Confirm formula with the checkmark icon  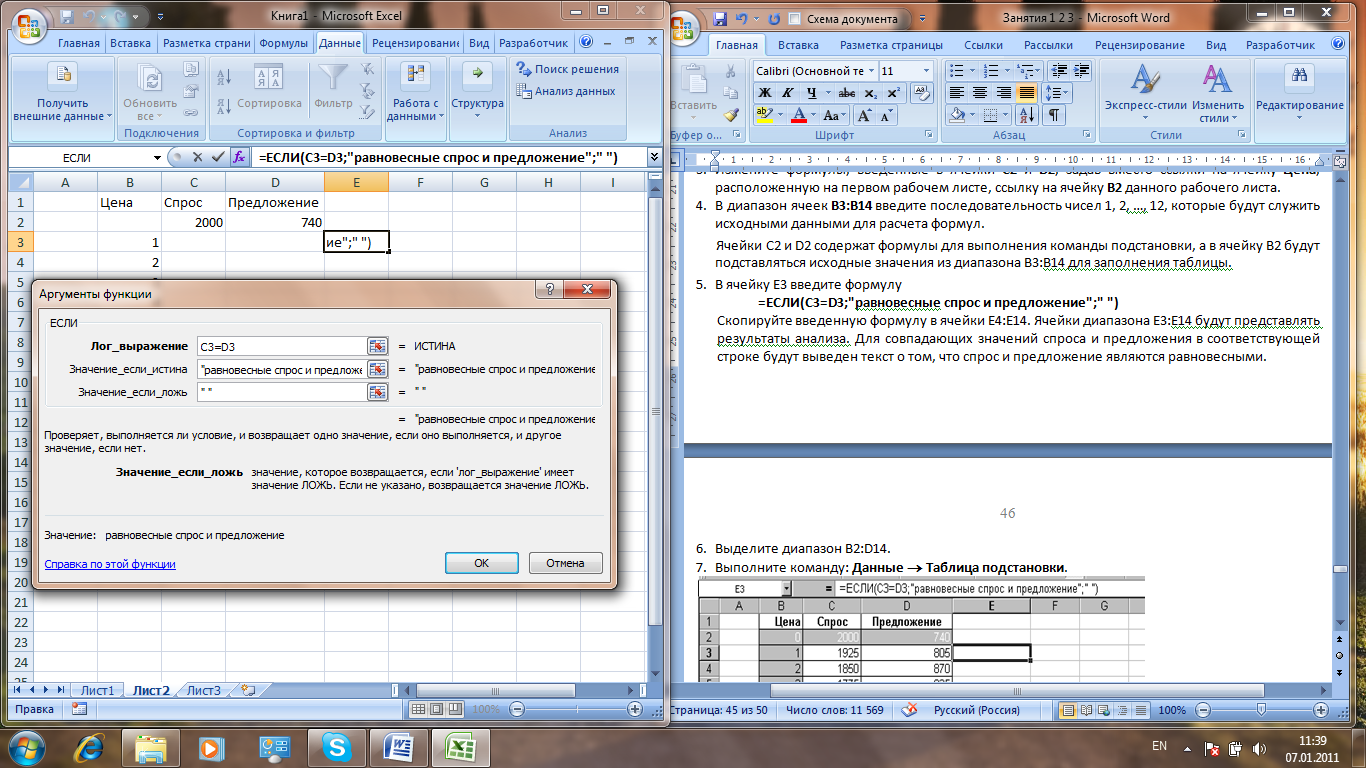[218, 158]
